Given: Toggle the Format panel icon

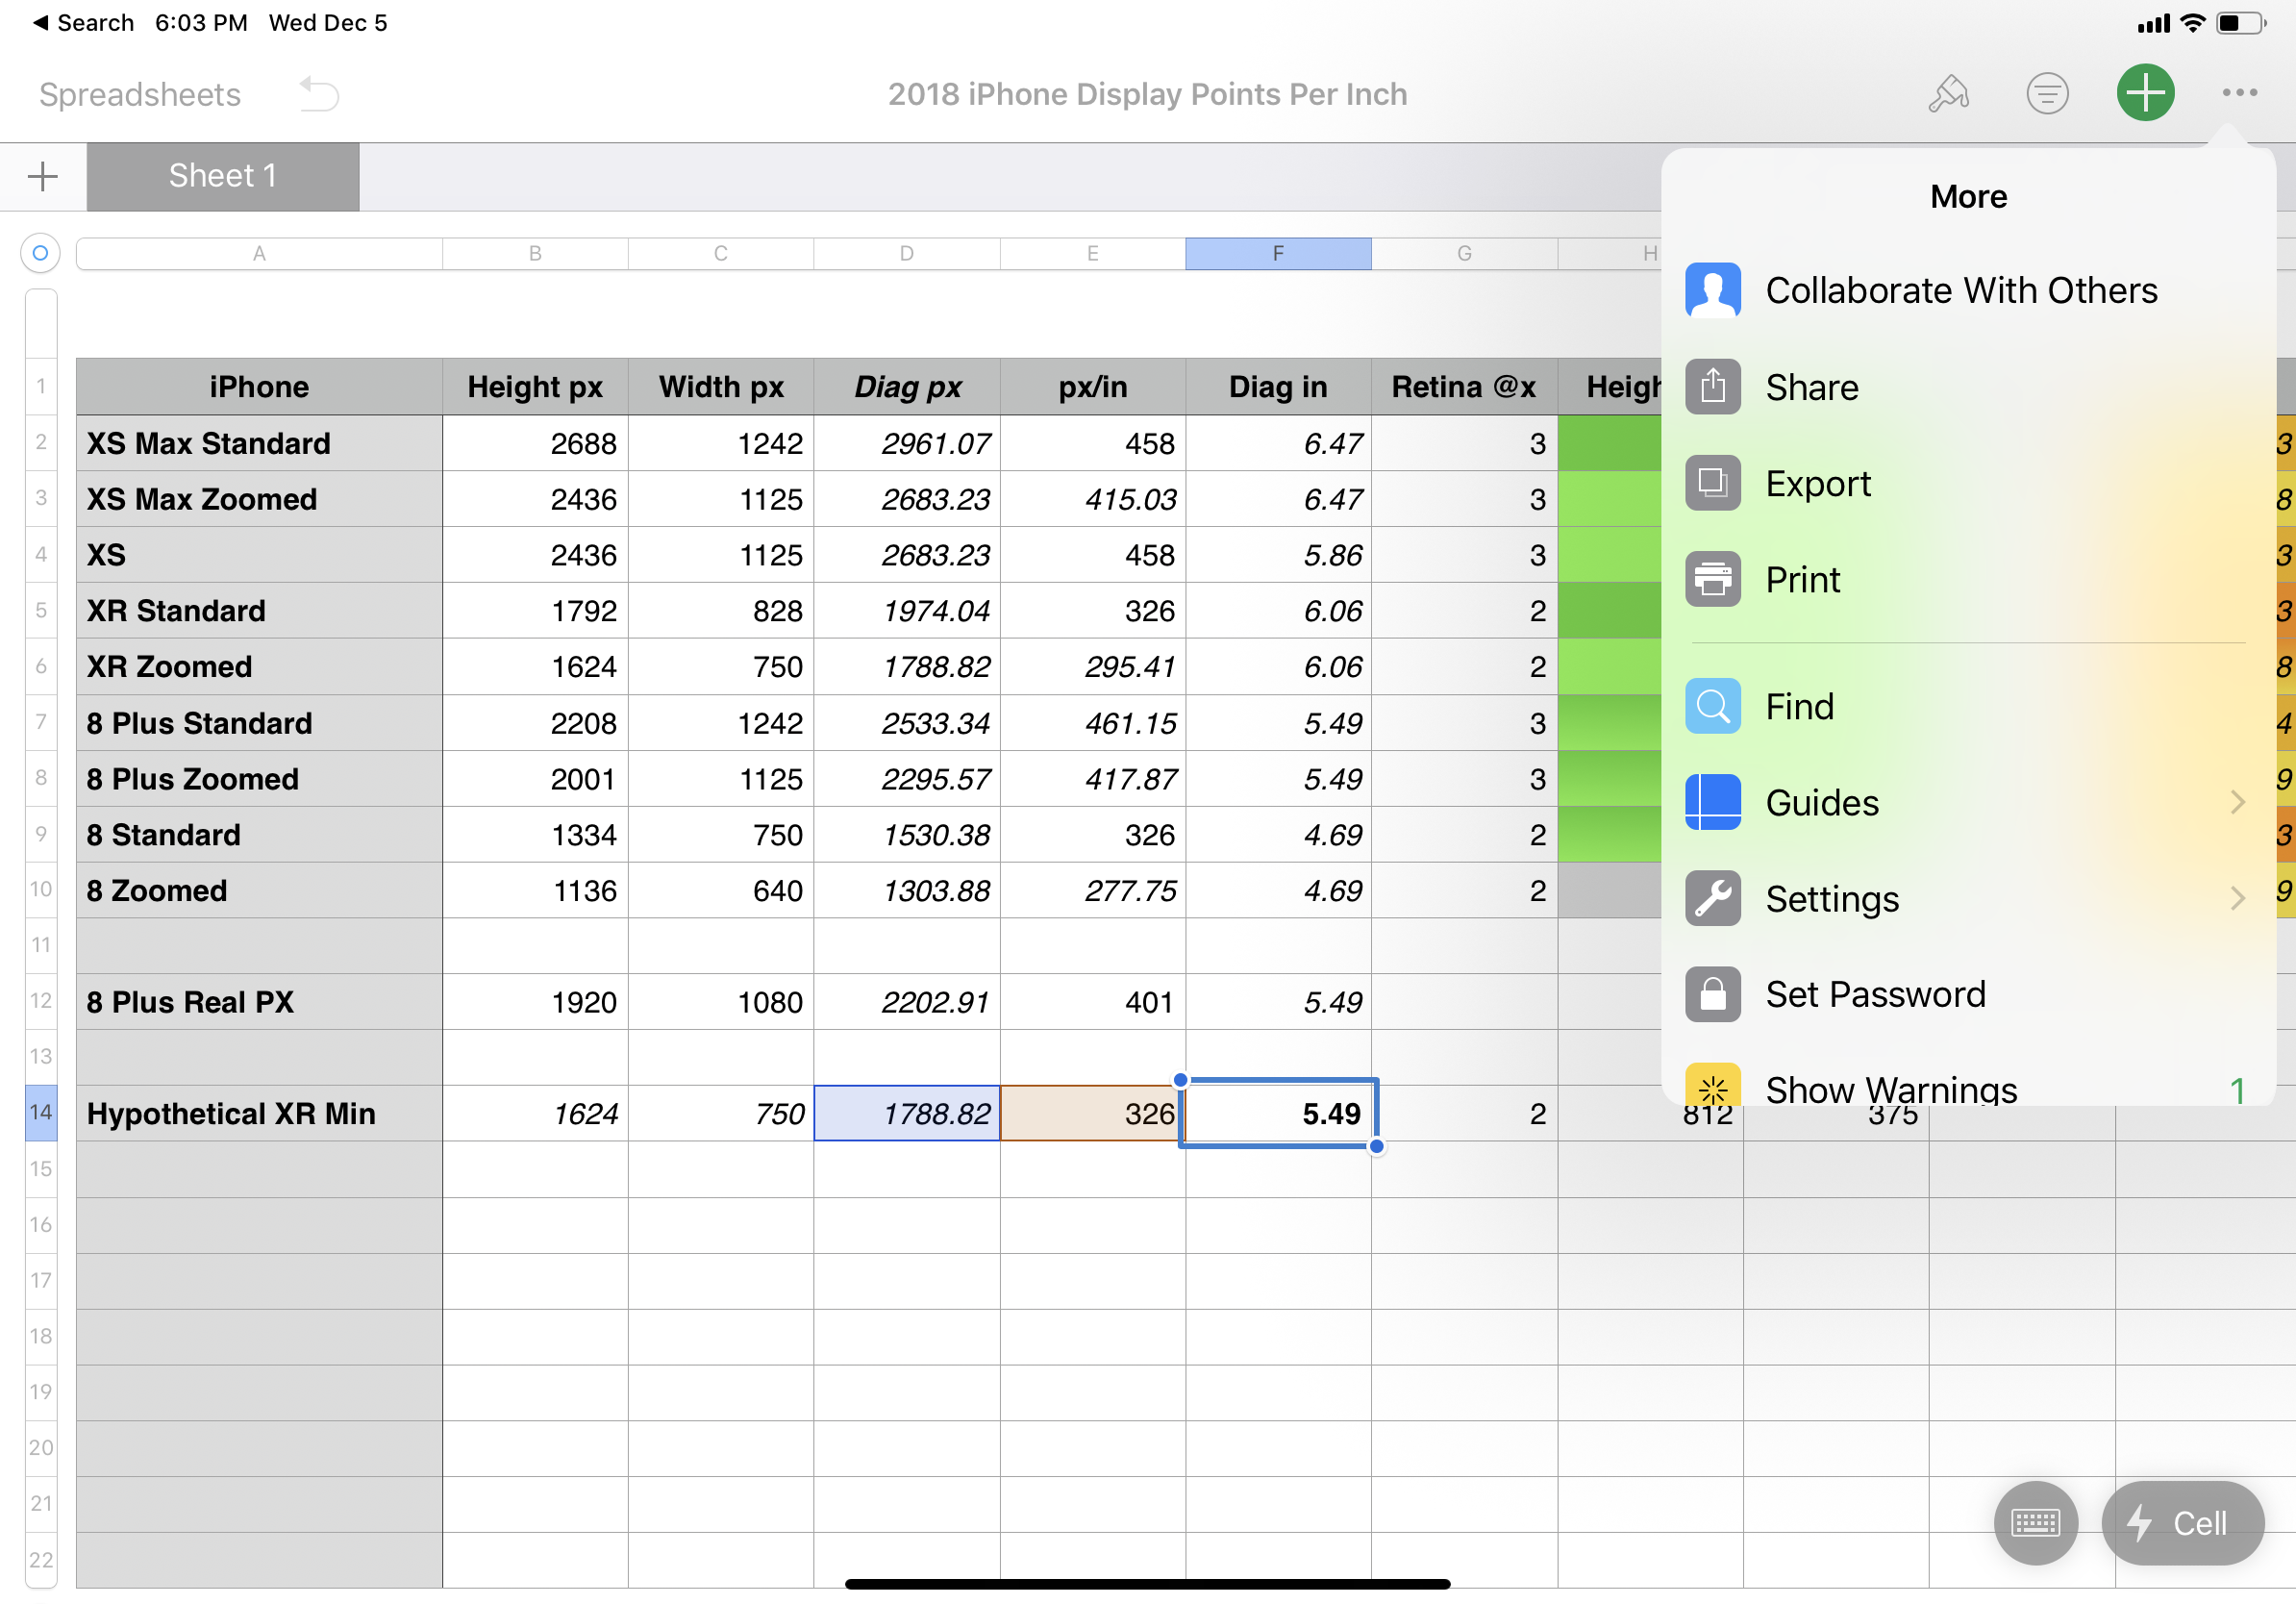Looking at the screenshot, I should tap(1949, 92).
